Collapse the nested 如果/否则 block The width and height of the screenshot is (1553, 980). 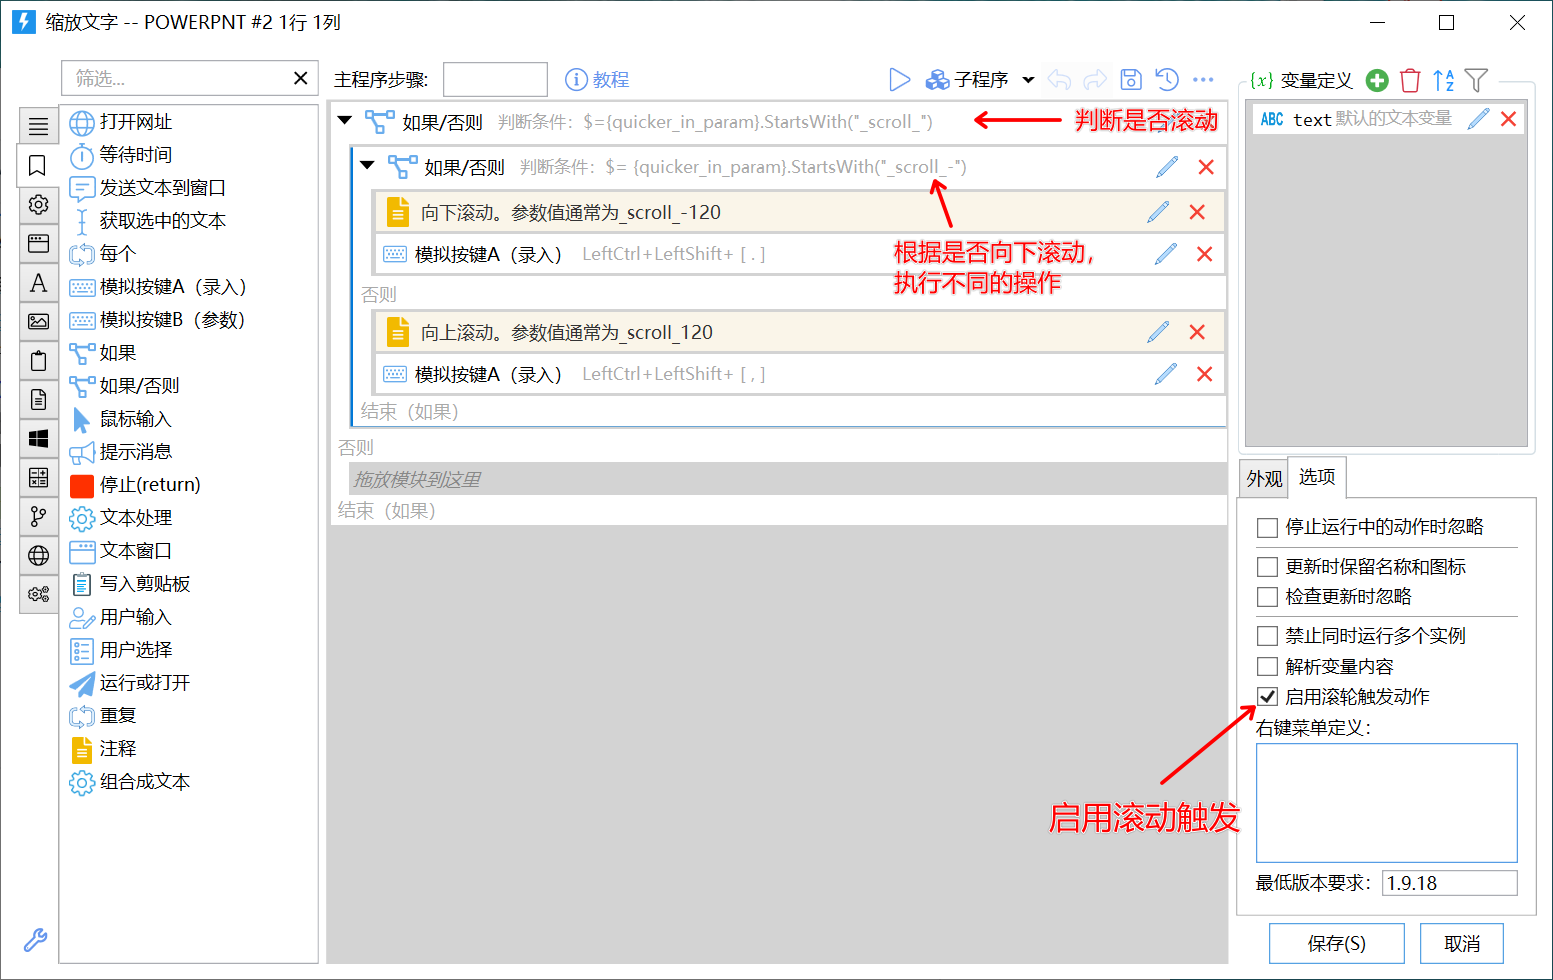pyautogui.click(x=367, y=165)
